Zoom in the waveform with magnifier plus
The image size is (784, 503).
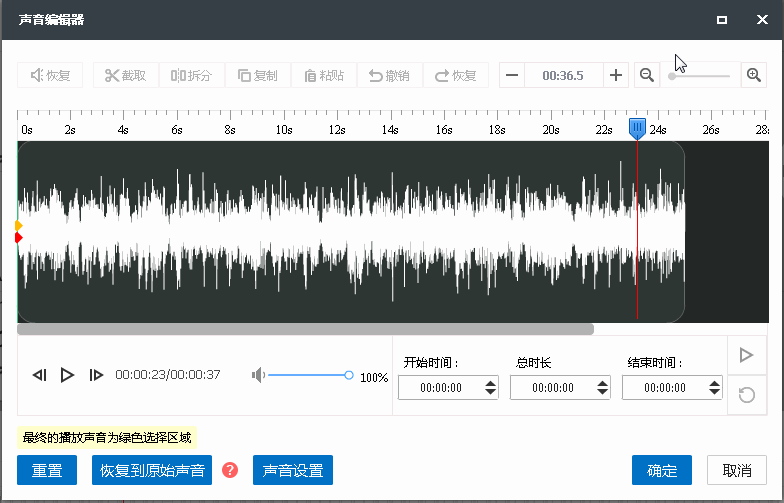pyautogui.click(x=754, y=76)
